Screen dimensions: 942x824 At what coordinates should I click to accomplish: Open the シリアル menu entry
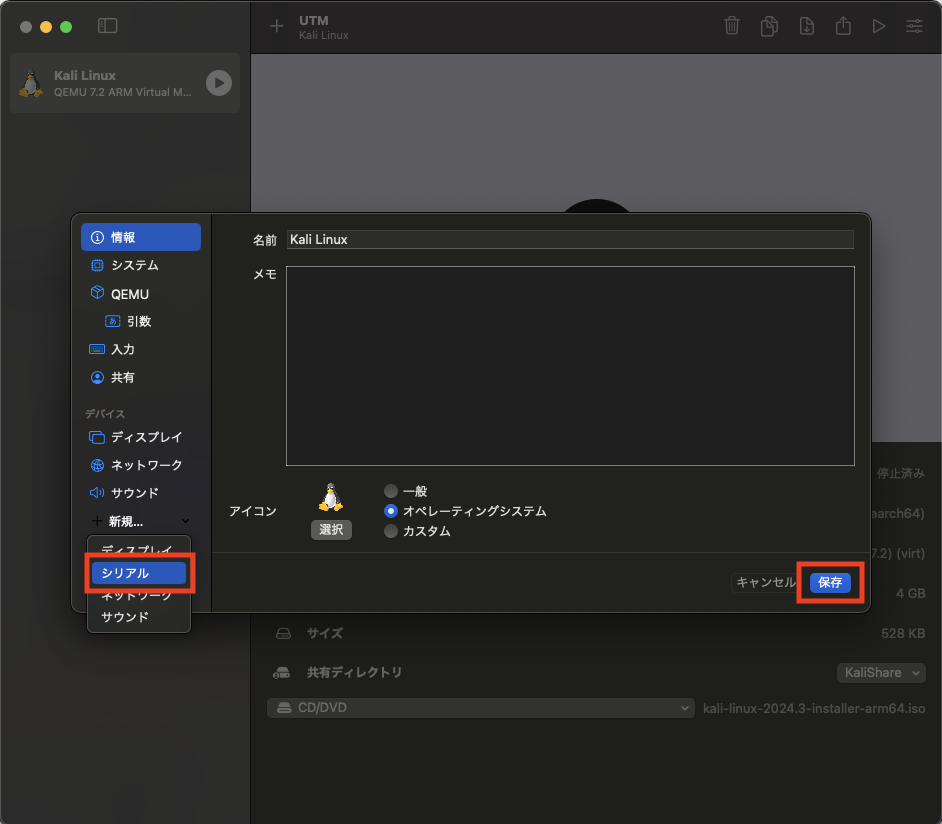pyautogui.click(x=138, y=573)
